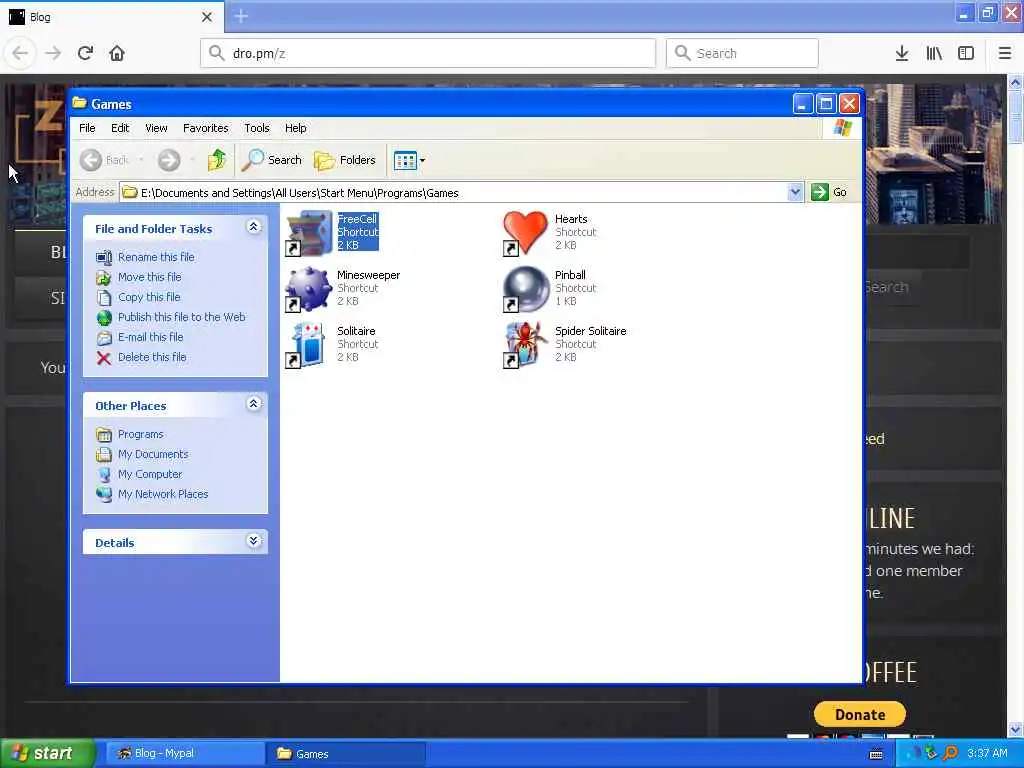Click the Games folder icon in title bar
Viewport: 1024px width, 768px height.
(x=80, y=103)
